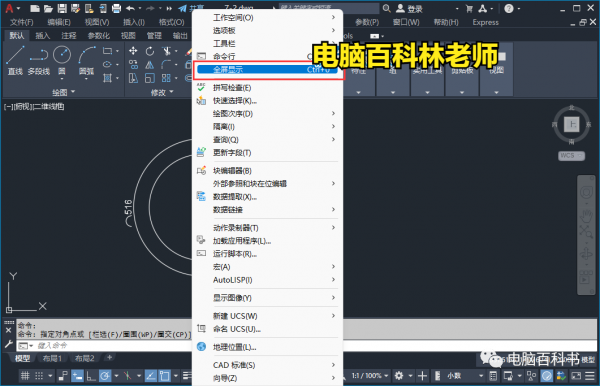Viewport: 600px width, 386px height.
Task: Pick the Move tool in the 修改 panel
Action: click(133, 51)
